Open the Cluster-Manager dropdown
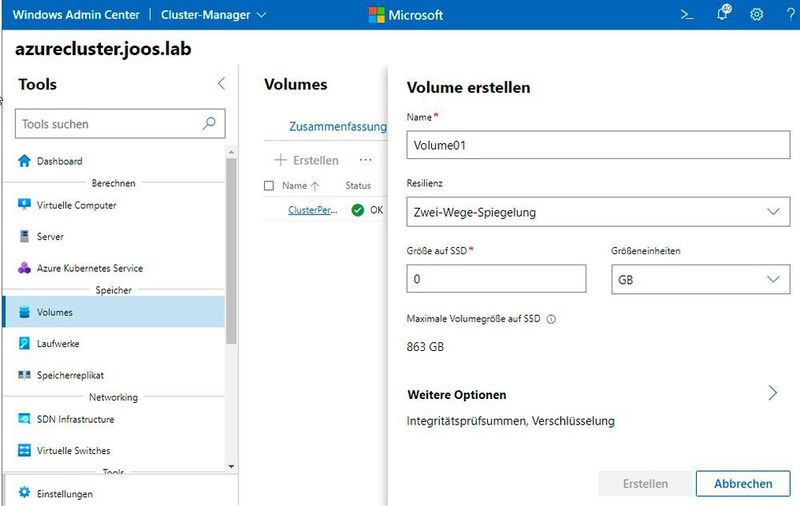Viewport: 800px width, 506px height. coord(213,15)
